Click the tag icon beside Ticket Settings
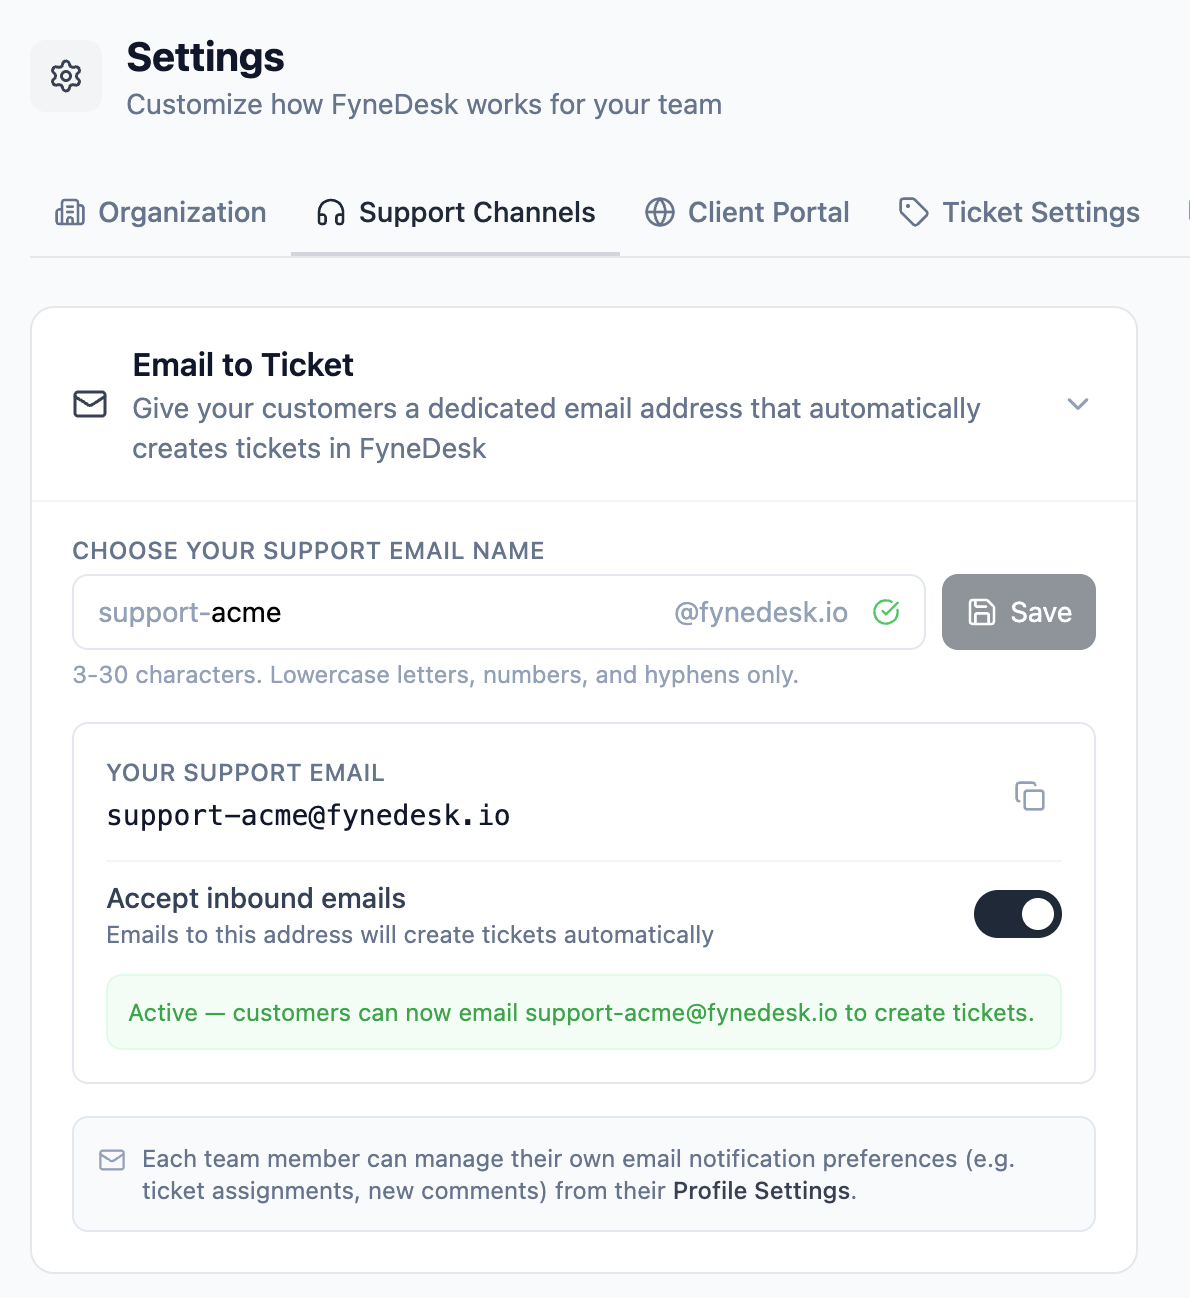 [913, 212]
